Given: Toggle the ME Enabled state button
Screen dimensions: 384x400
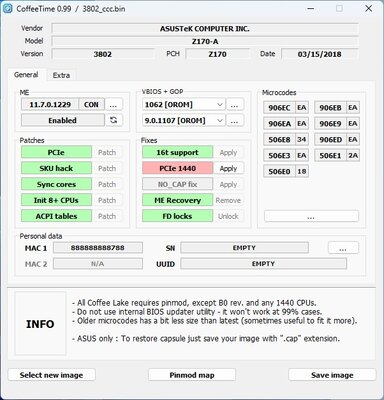Looking at the screenshot, I should click(63, 120).
